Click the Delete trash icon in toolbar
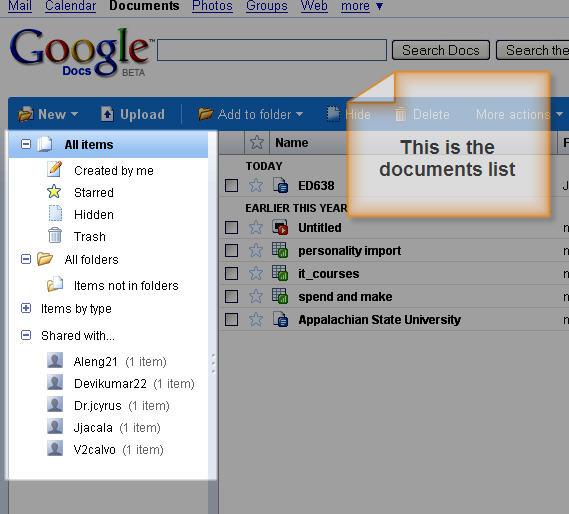This screenshot has height=514, width=569. tap(401, 114)
